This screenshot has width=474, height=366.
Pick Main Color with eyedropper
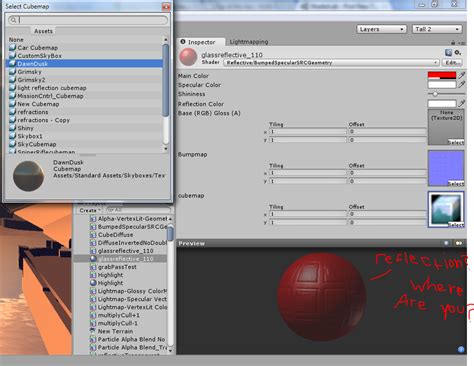[x=462, y=76]
